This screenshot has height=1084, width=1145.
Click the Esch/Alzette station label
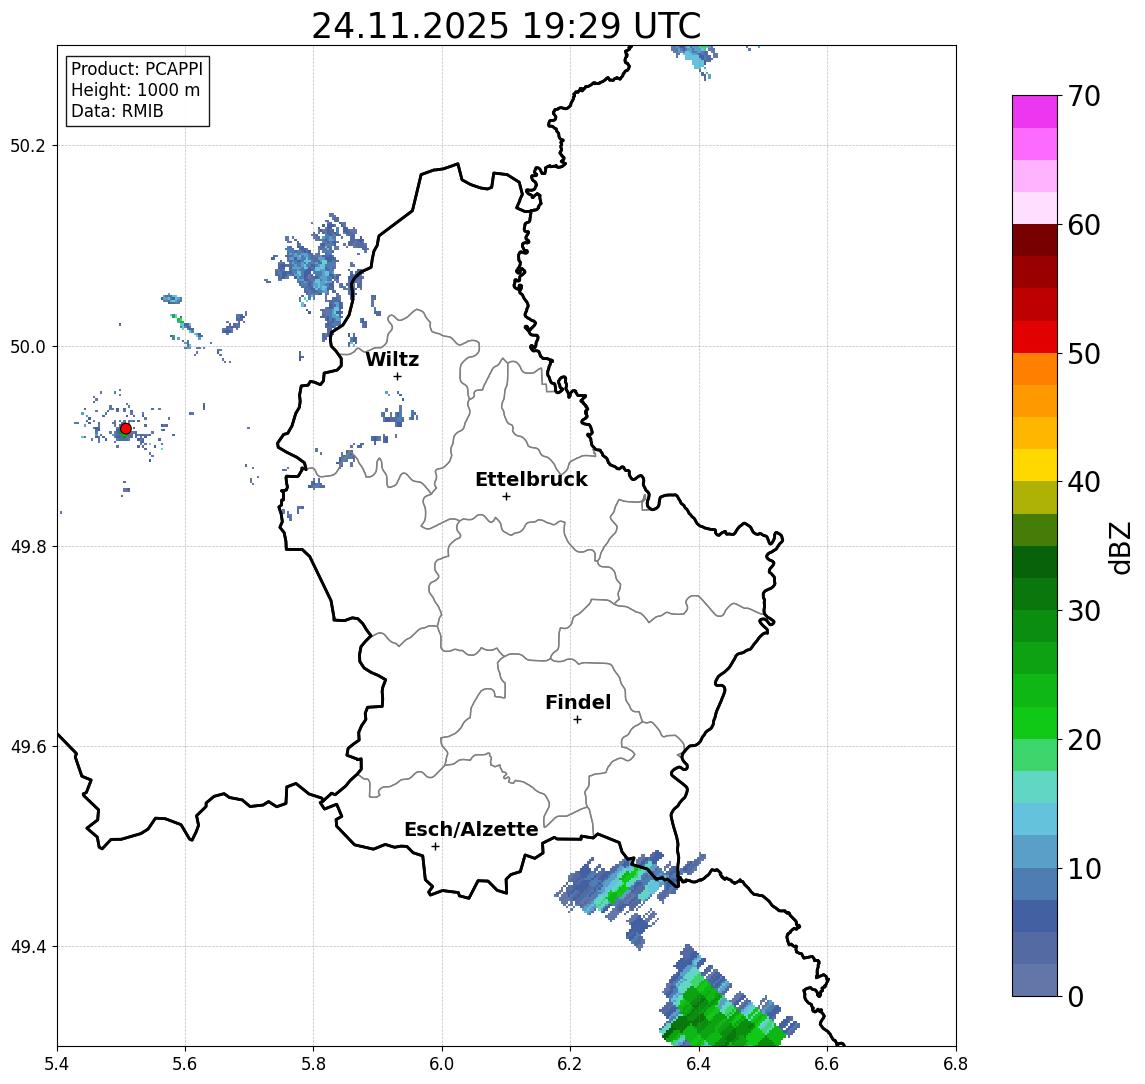pos(471,829)
